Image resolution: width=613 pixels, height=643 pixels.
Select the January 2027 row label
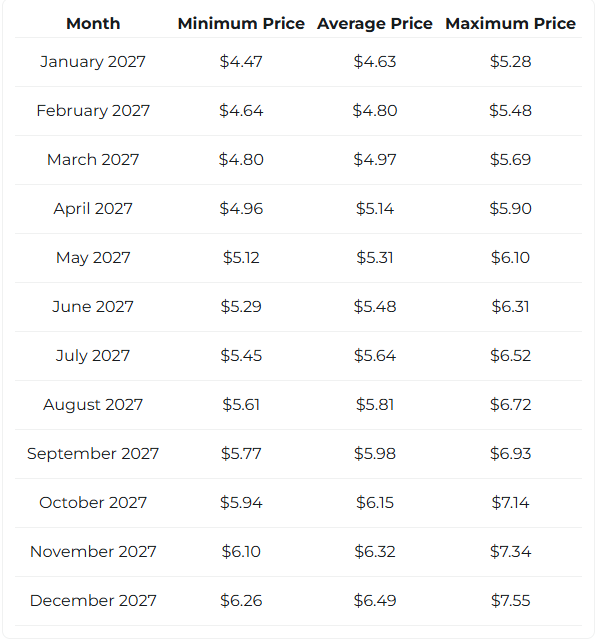(x=93, y=62)
